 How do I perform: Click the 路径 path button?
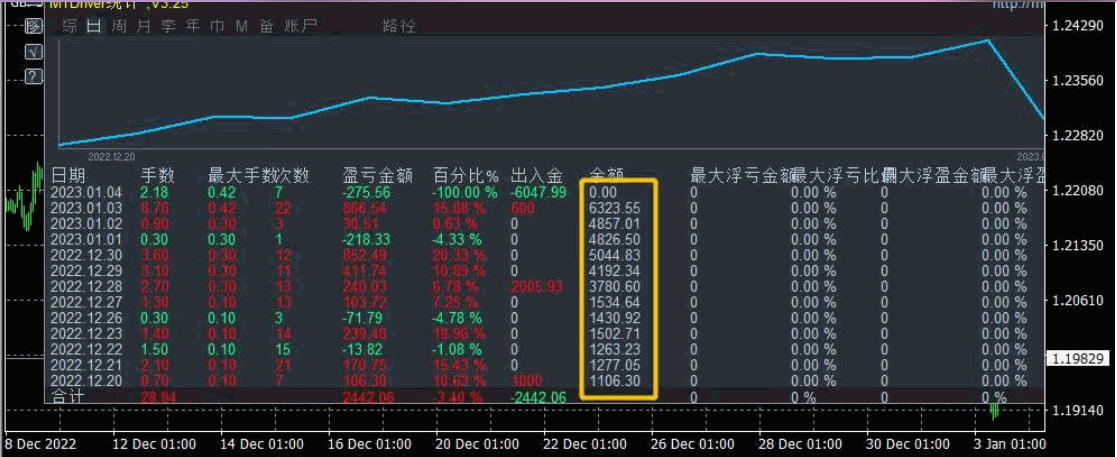[399, 27]
